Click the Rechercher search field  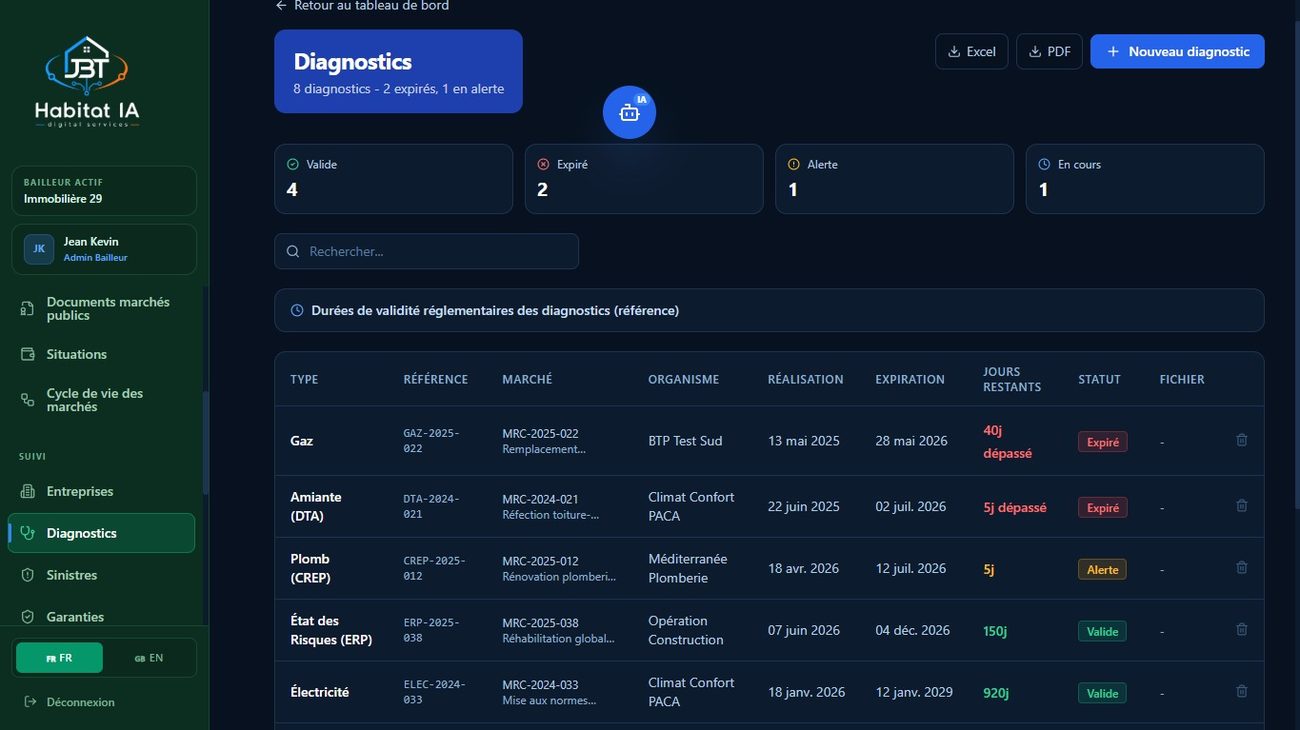tap(427, 251)
